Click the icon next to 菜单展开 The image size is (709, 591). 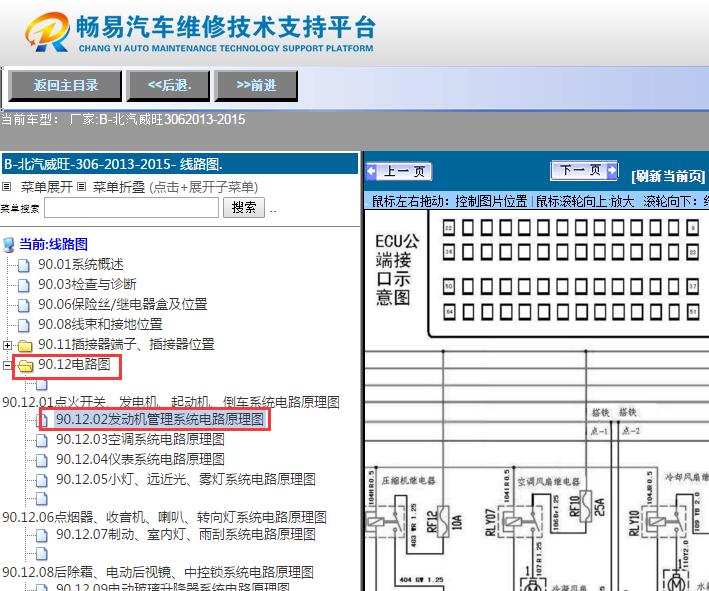click(6, 186)
